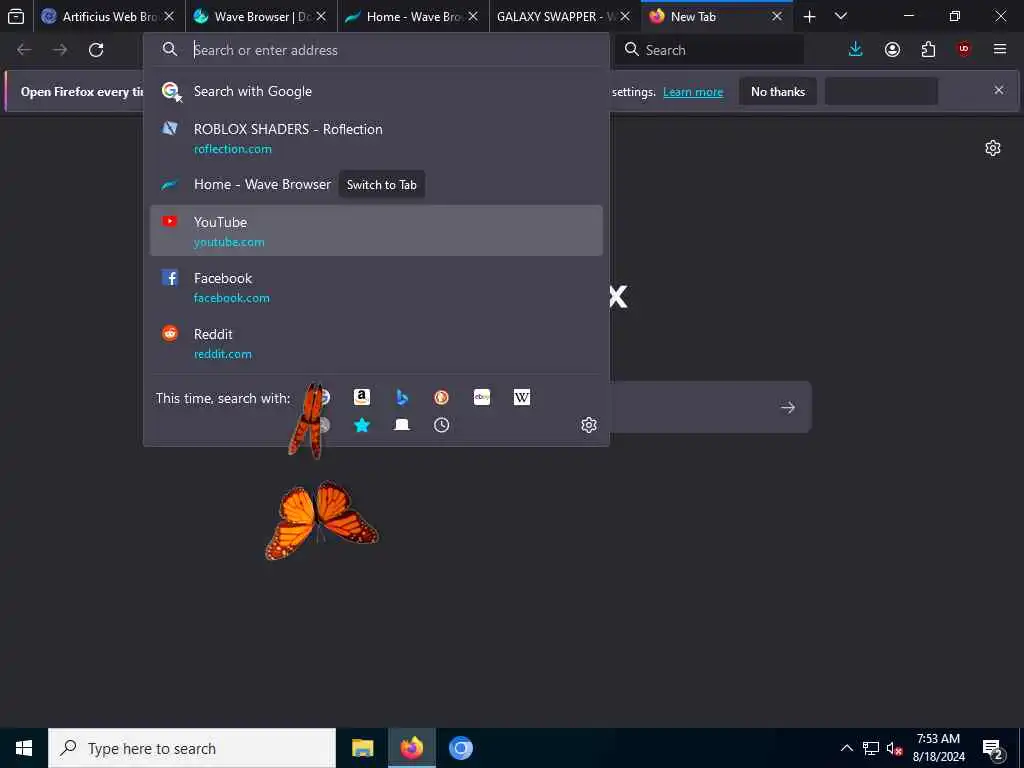Switch to the Wave Browser download tab
The height and width of the screenshot is (768, 1024).
(x=261, y=16)
